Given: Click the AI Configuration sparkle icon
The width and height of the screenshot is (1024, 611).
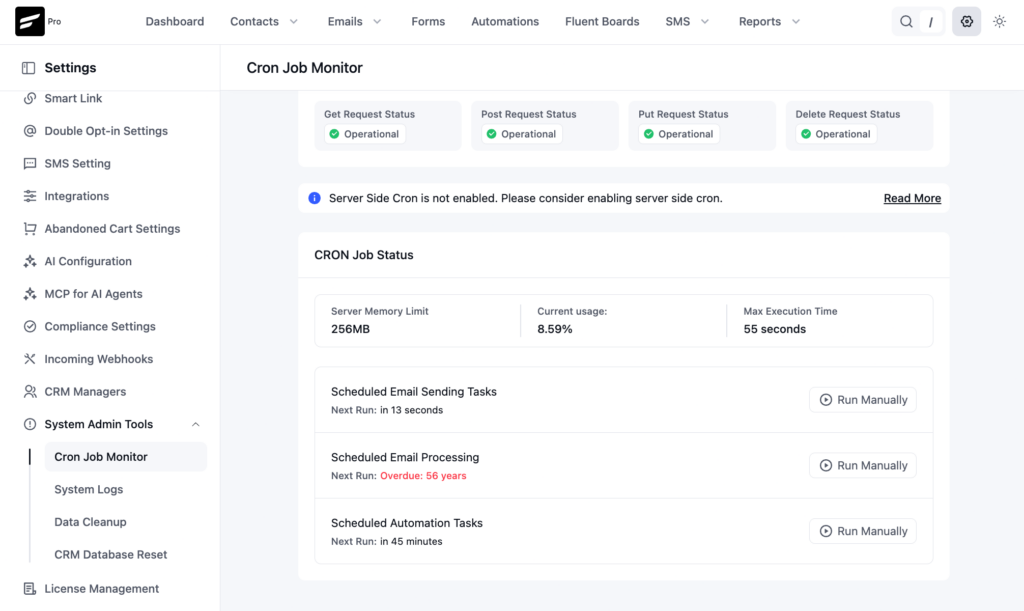Looking at the screenshot, I should pyautogui.click(x=29, y=262).
